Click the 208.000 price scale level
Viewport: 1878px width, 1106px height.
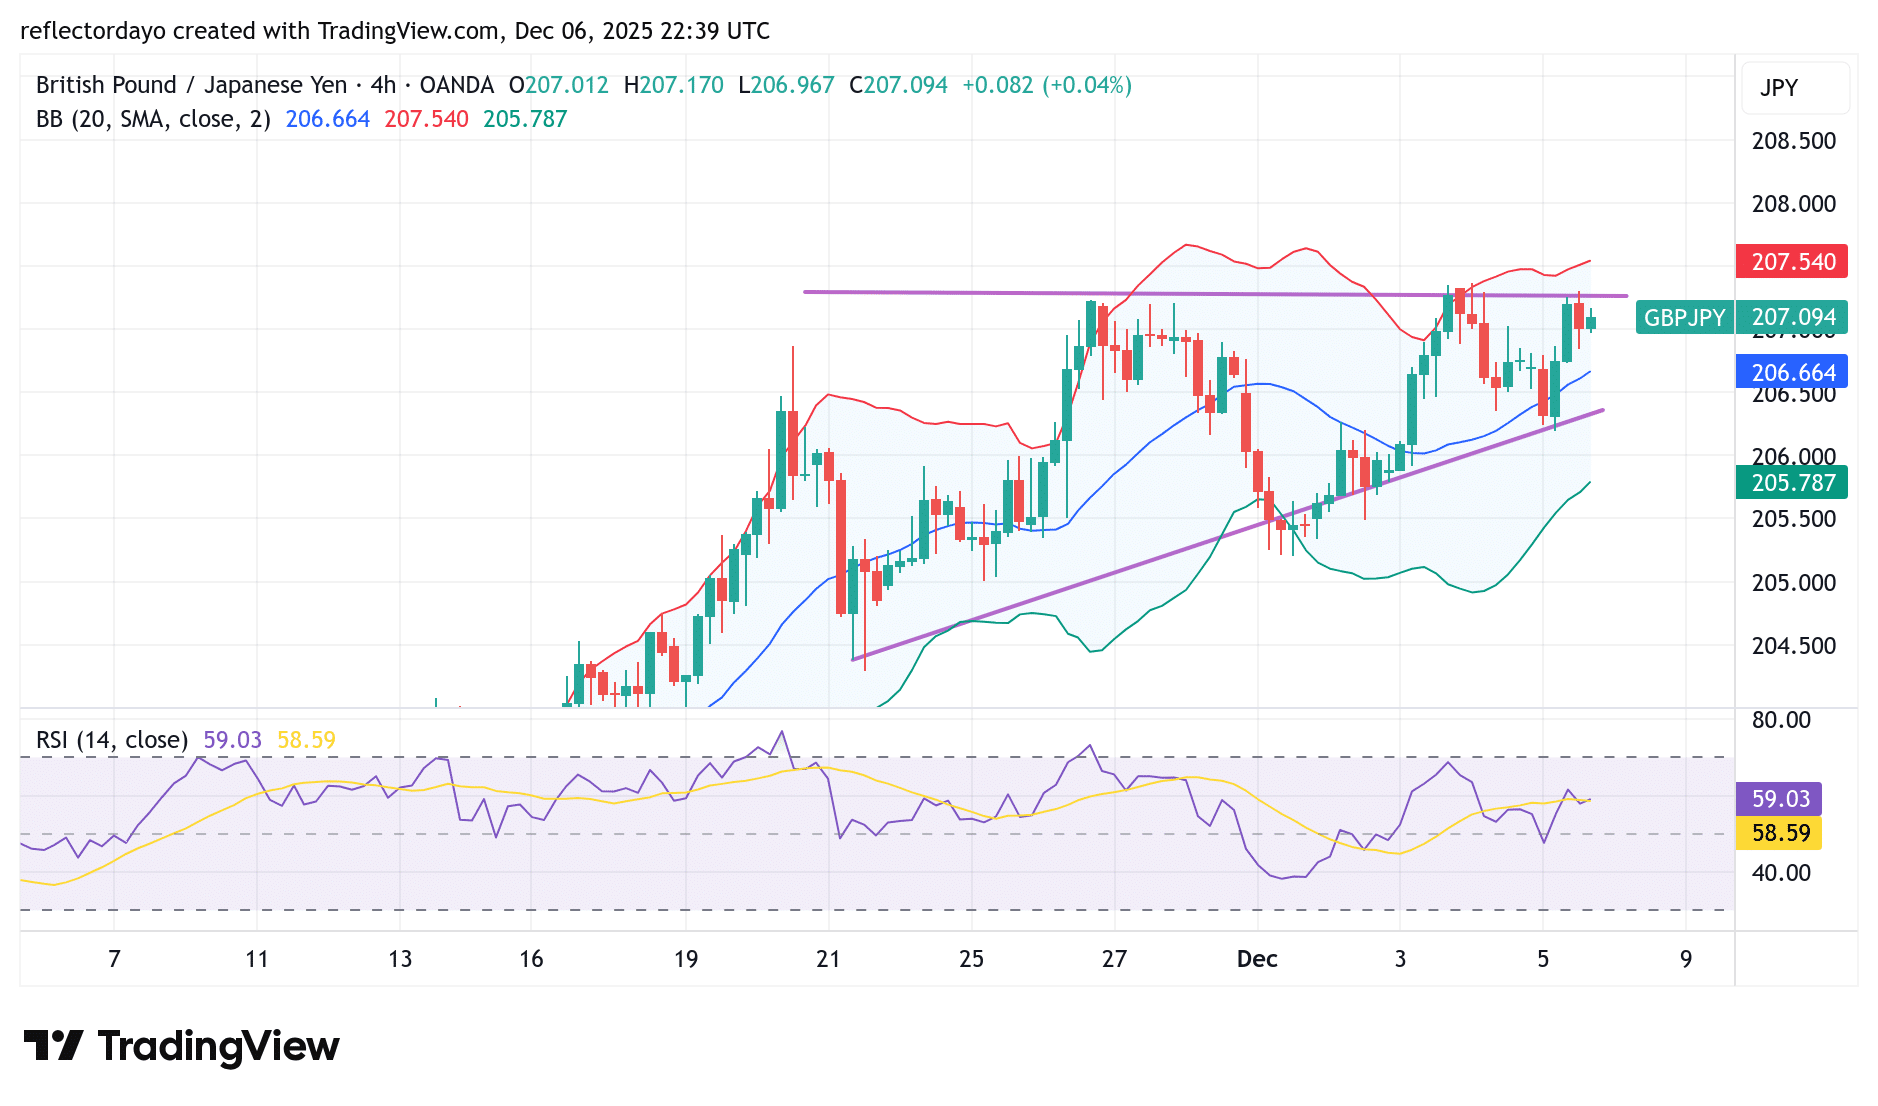[x=1795, y=204]
